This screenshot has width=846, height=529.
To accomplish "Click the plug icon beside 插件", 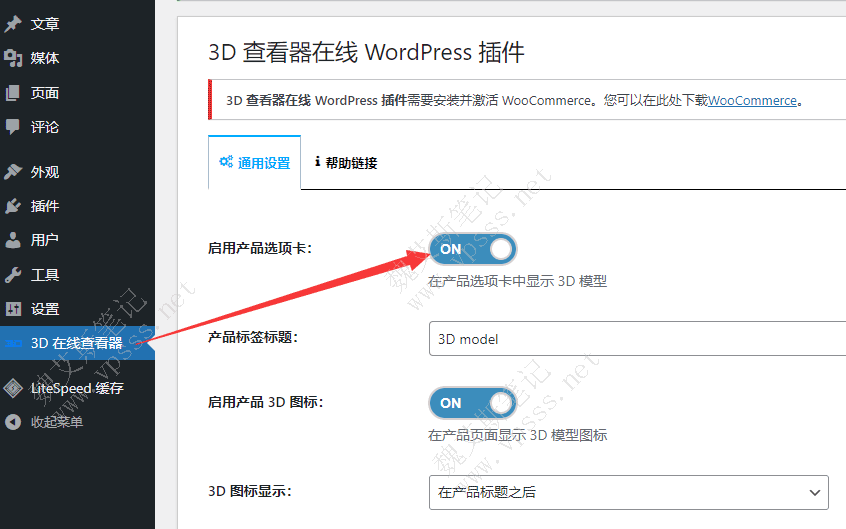I will [13, 206].
